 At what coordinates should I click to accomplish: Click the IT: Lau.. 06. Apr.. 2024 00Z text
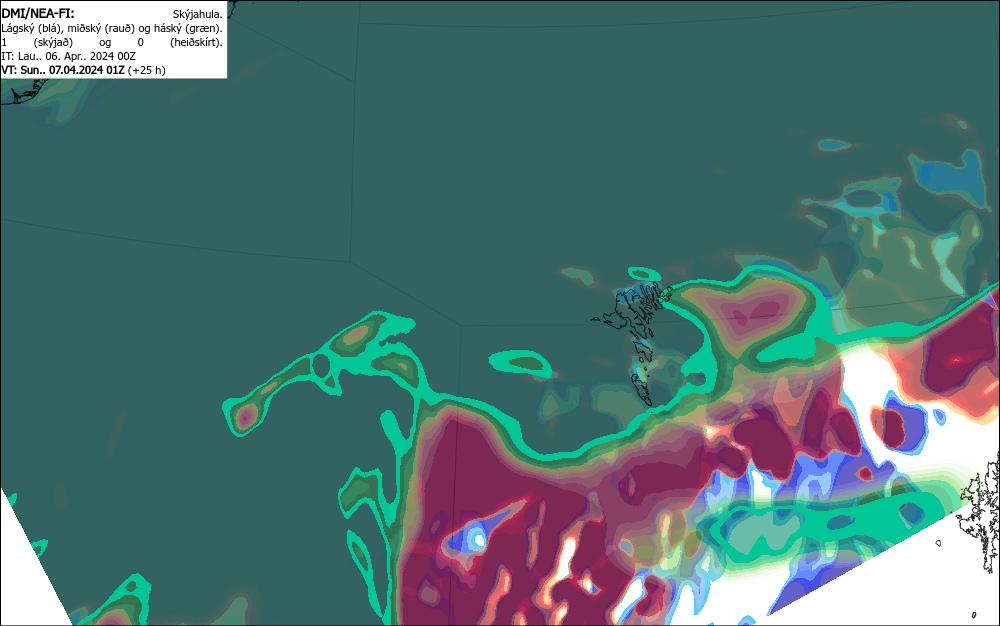pos(68,56)
